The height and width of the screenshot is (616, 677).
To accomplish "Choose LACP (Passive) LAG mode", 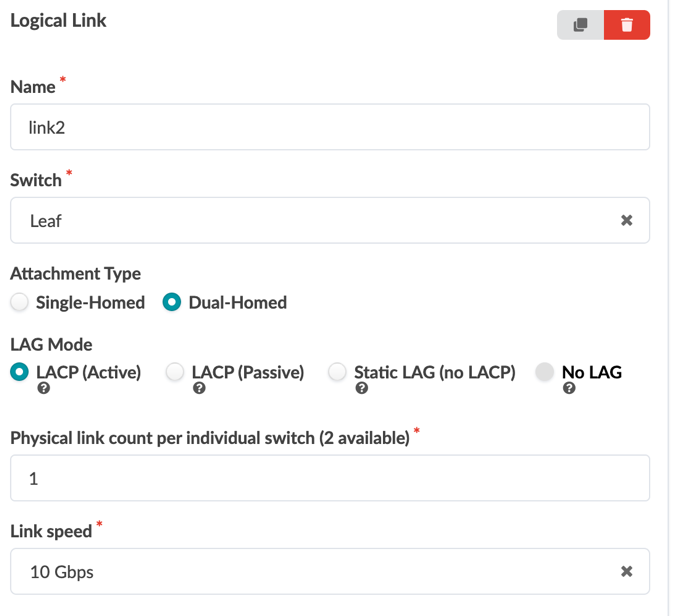I will click(x=175, y=372).
